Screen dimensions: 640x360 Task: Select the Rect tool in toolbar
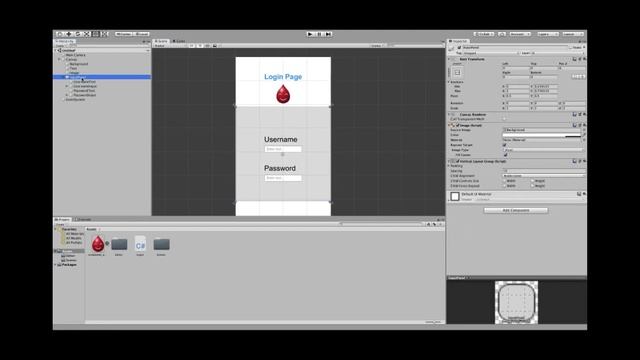tap(96, 34)
